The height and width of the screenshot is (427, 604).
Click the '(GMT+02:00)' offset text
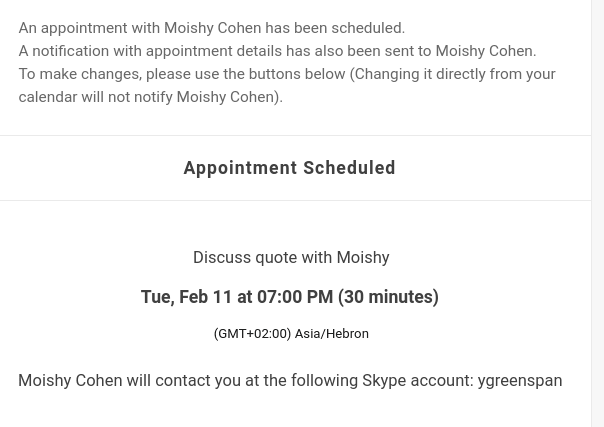click(252, 333)
